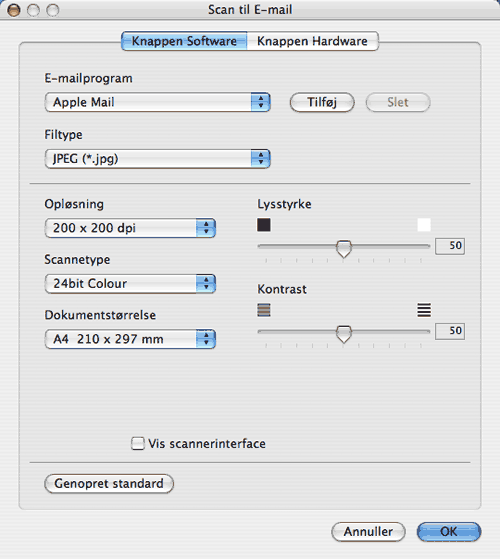Select the Knappen Software tab
This screenshot has height=559, width=500.
point(184,41)
